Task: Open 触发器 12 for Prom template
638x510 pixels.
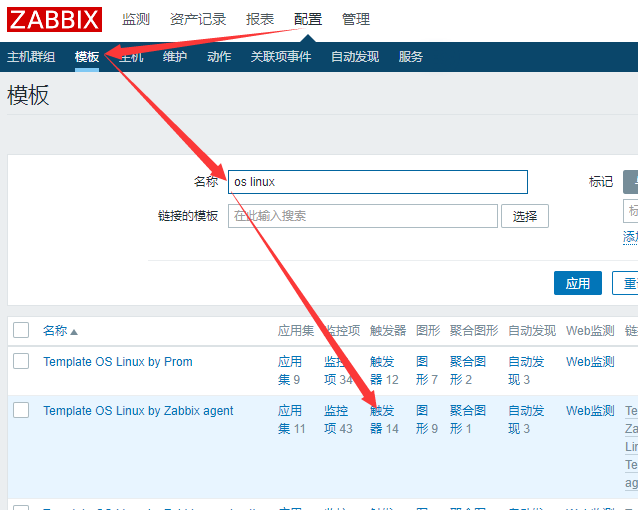Action: (x=384, y=370)
